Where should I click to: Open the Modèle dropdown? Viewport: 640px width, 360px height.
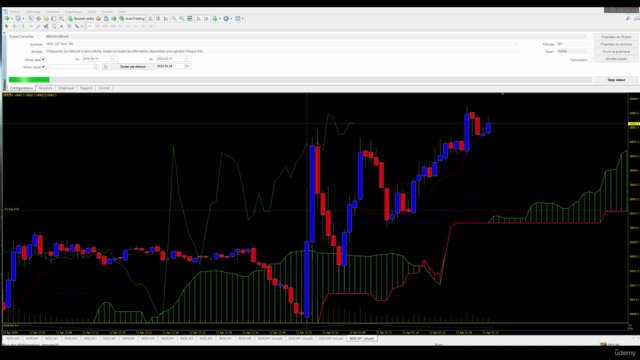tap(516, 51)
